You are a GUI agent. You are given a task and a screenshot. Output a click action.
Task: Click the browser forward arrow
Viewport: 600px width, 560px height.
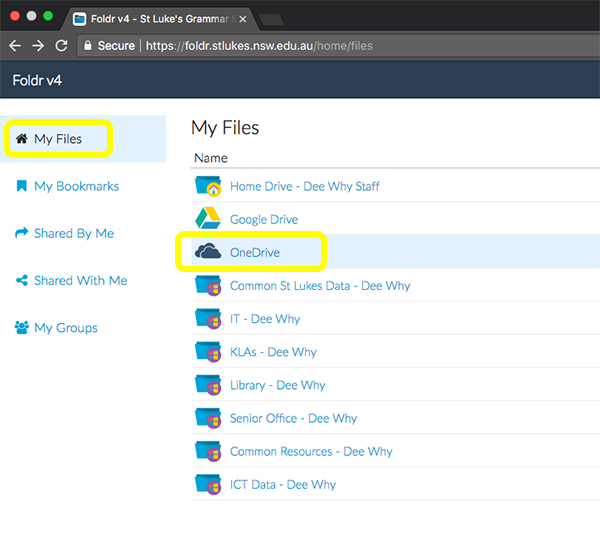point(38,45)
